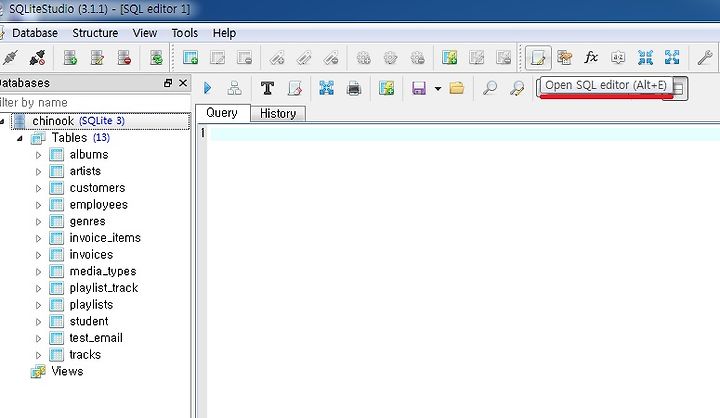720x418 pixels.
Task: Click the Delete trigger gear icon
Action: [417, 58]
